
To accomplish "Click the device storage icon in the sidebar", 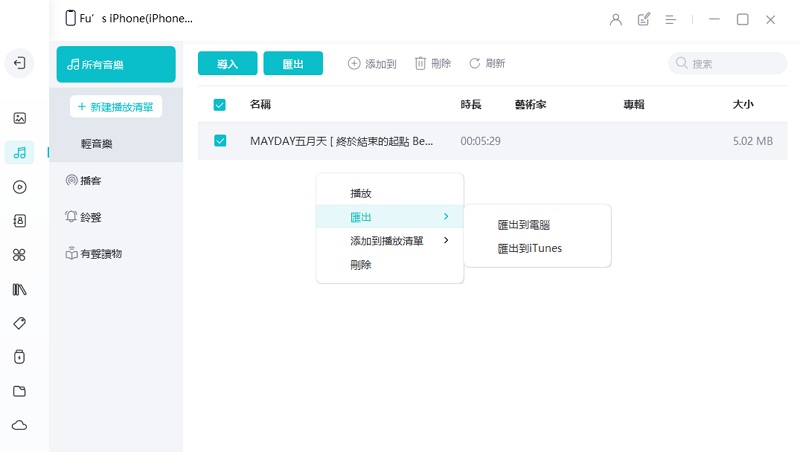I will point(19,357).
